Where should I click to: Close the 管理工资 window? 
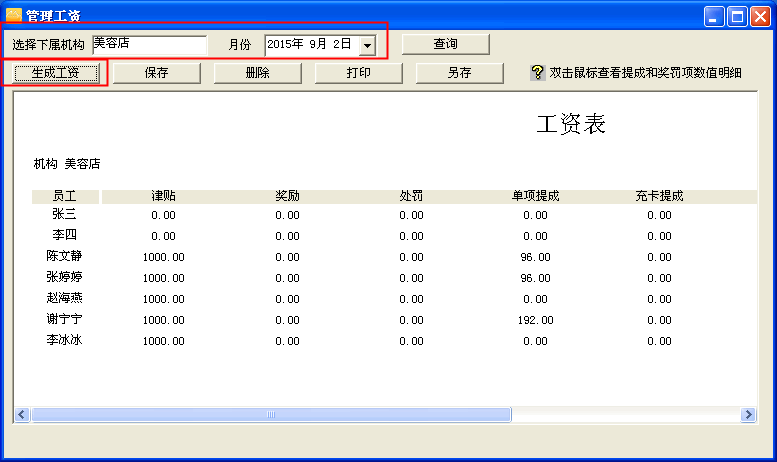pos(760,17)
